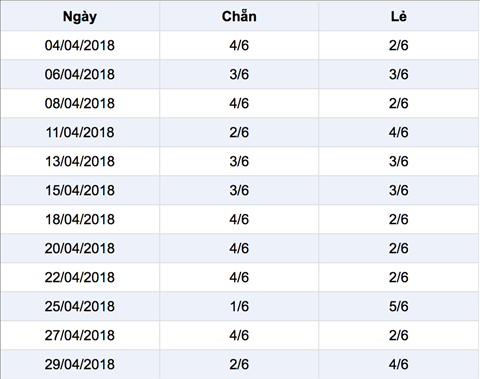Click the Chẵn column header
The width and height of the screenshot is (480, 379).
[x=239, y=16]
